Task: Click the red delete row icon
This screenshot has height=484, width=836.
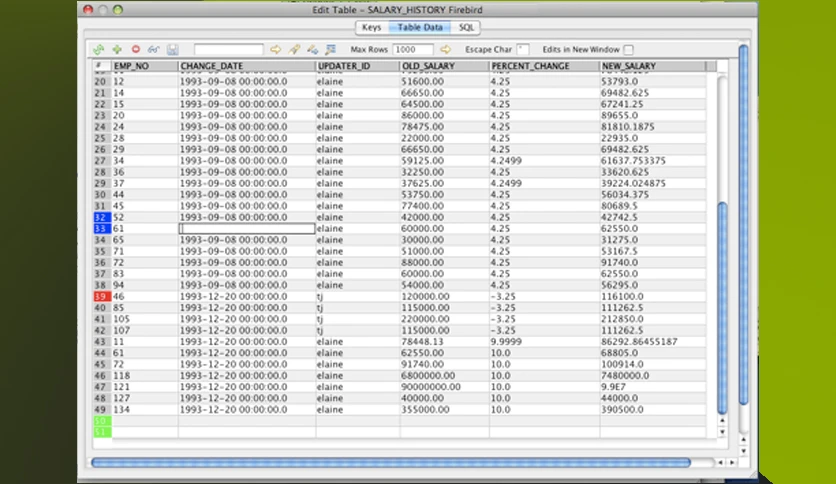Action: (135, 49)
